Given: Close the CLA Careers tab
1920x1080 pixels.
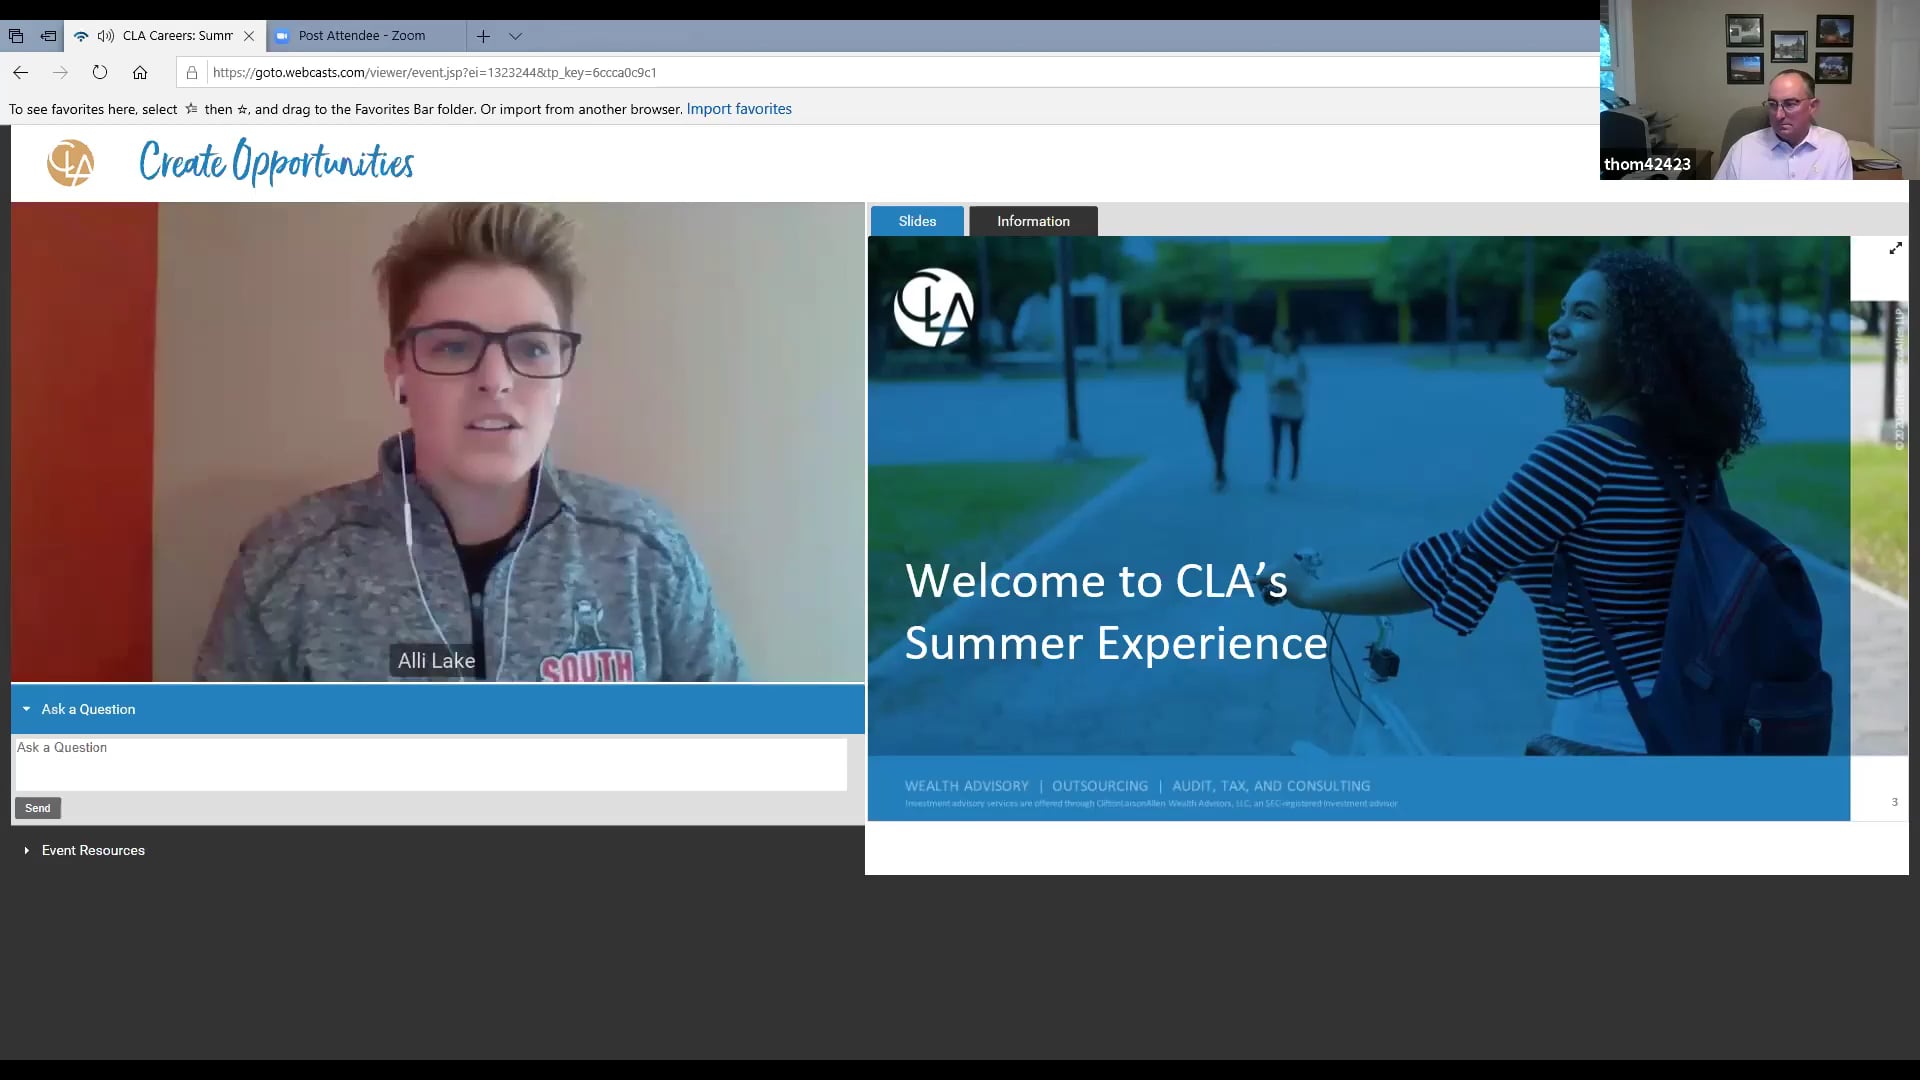Looking at the screenshot, I should (249, 36).
